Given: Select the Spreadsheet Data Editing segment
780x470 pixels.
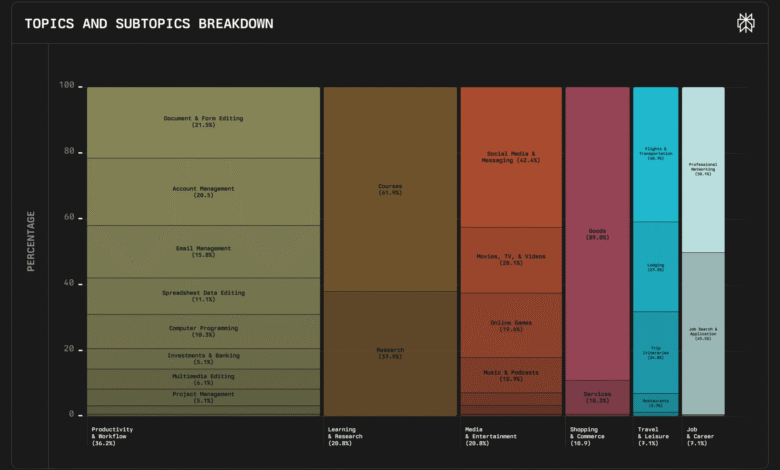Looking at the screenshot, I should click(203, 296).
